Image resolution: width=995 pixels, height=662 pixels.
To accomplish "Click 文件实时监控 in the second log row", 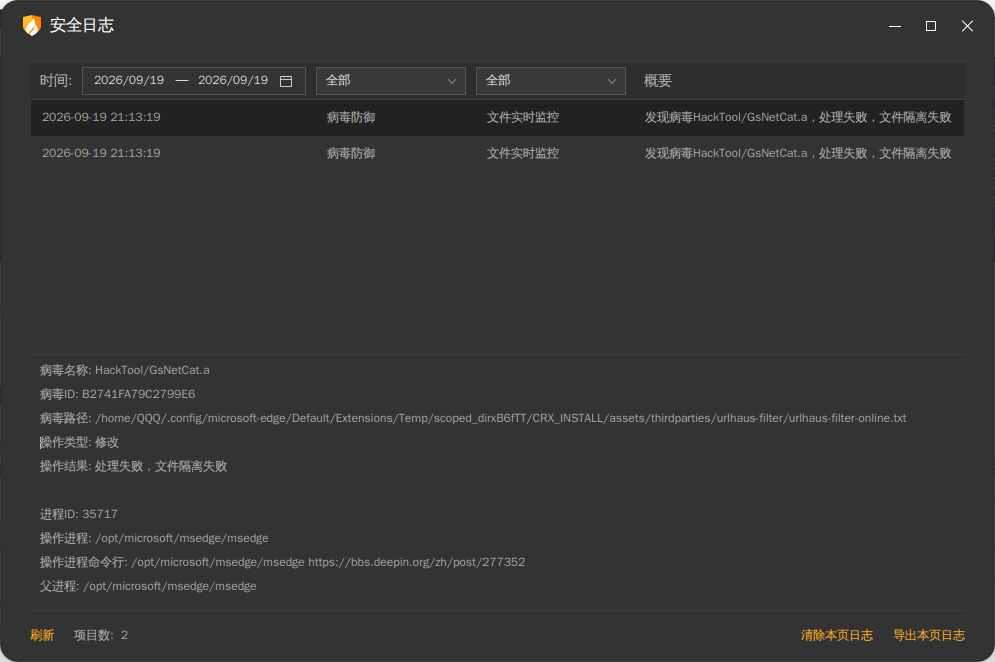I will 523,154.
